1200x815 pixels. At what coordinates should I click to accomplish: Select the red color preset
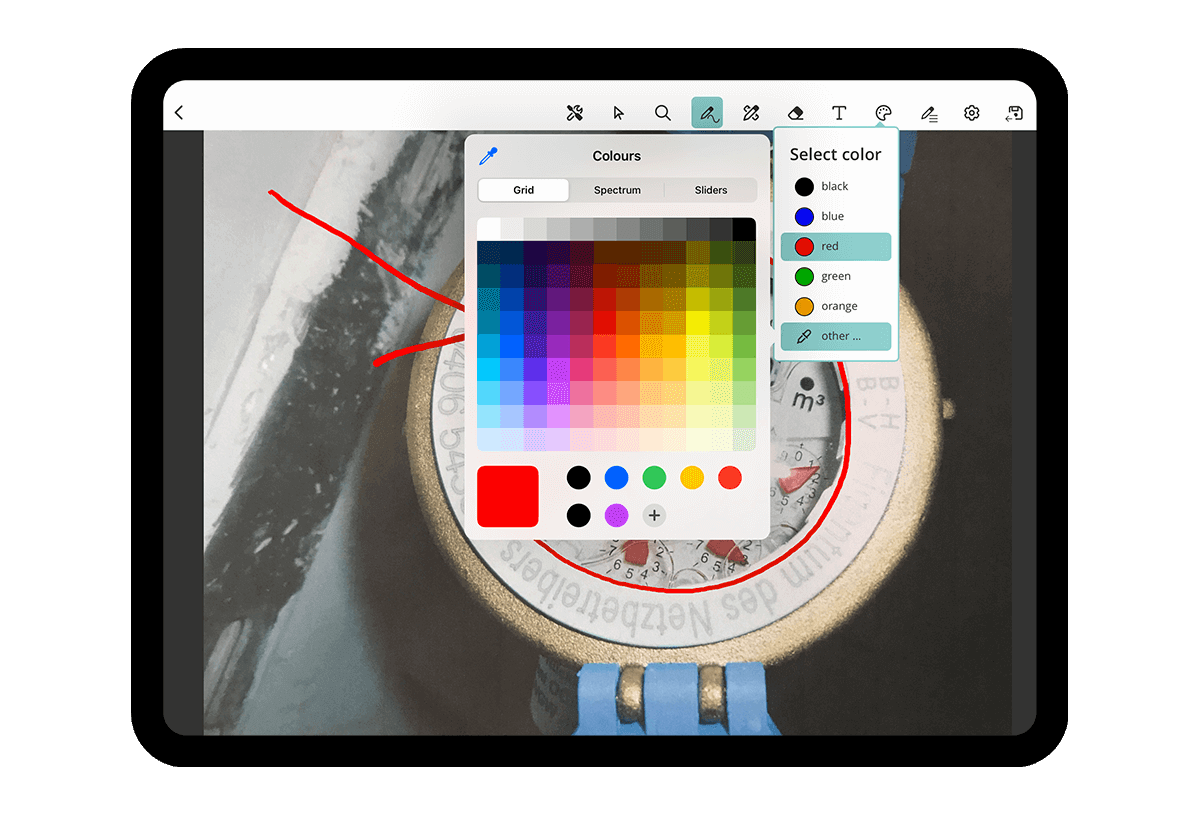coord(835,246)
